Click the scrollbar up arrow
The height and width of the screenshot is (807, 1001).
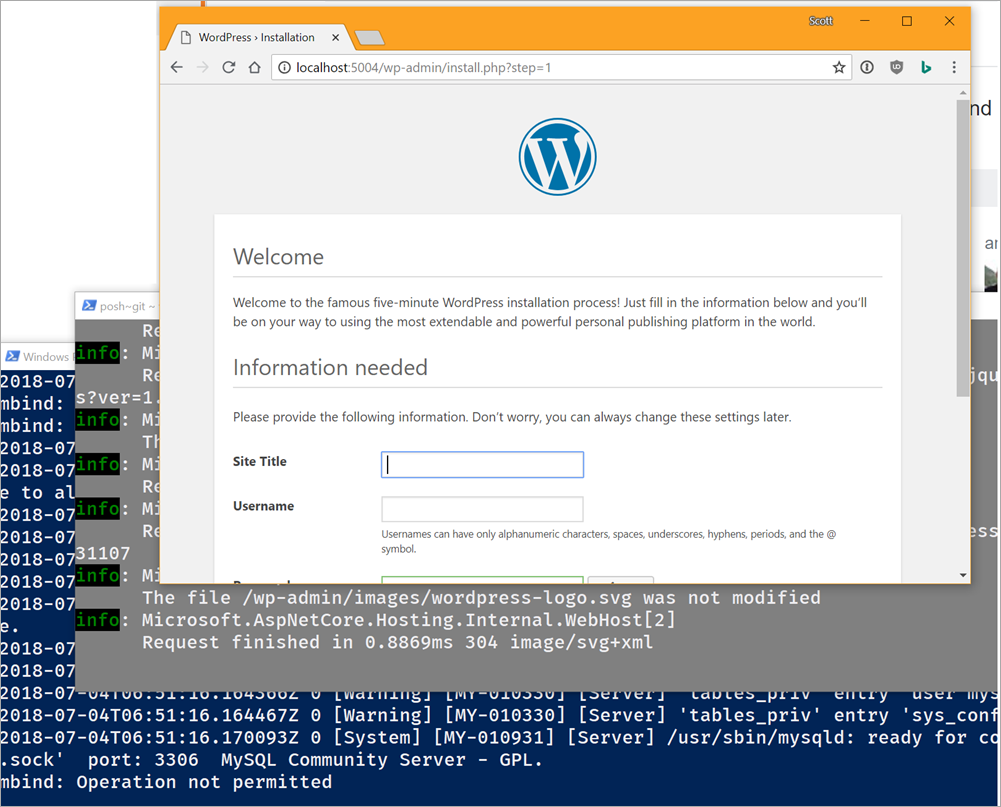pos(963,93)
